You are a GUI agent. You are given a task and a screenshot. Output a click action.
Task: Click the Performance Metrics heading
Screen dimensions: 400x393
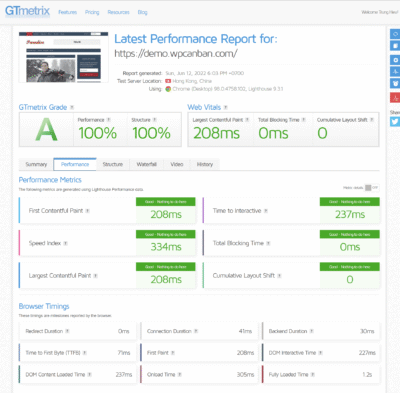50,180
